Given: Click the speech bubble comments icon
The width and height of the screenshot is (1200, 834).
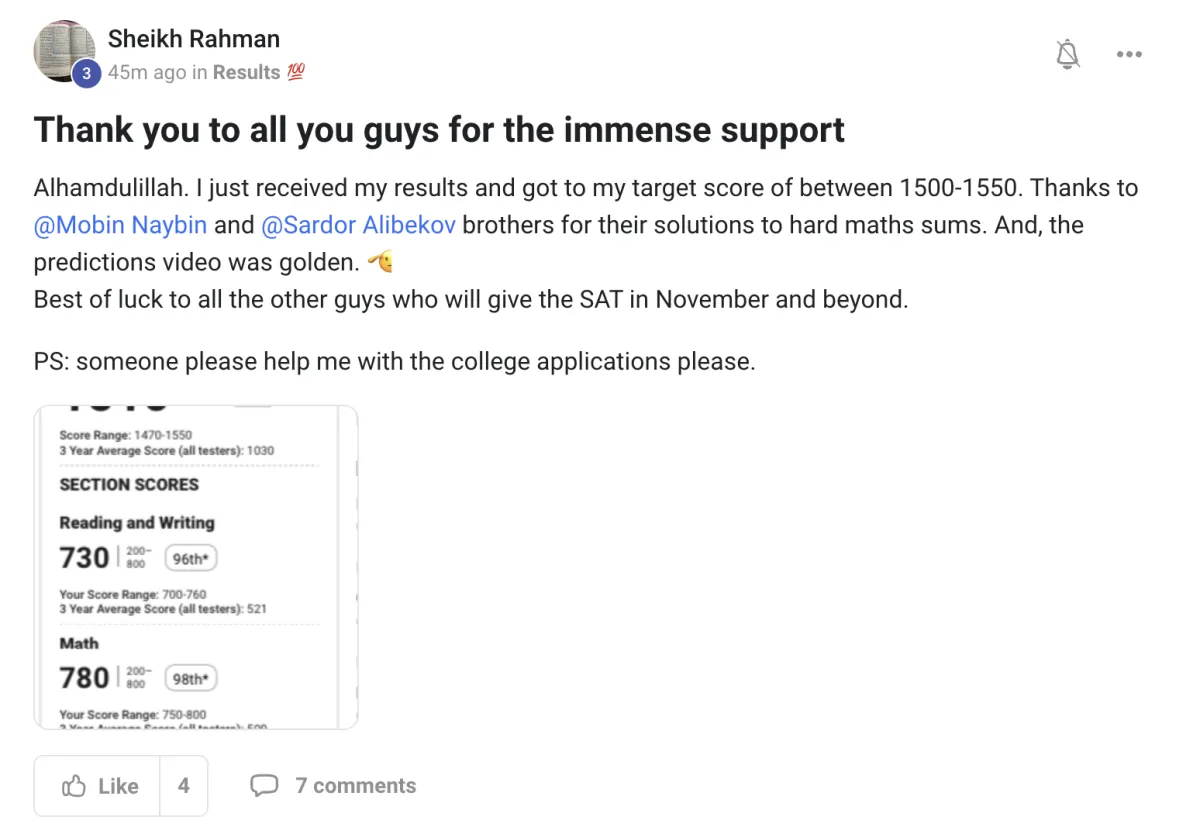Looking at the screenshot, I should coord(264,786).
